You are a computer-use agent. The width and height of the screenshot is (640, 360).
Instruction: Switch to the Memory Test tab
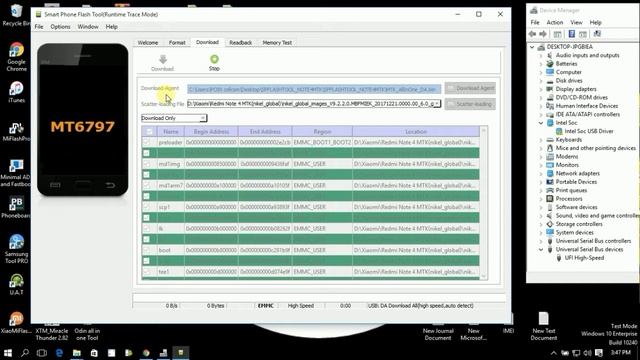(x=277, y=42)
